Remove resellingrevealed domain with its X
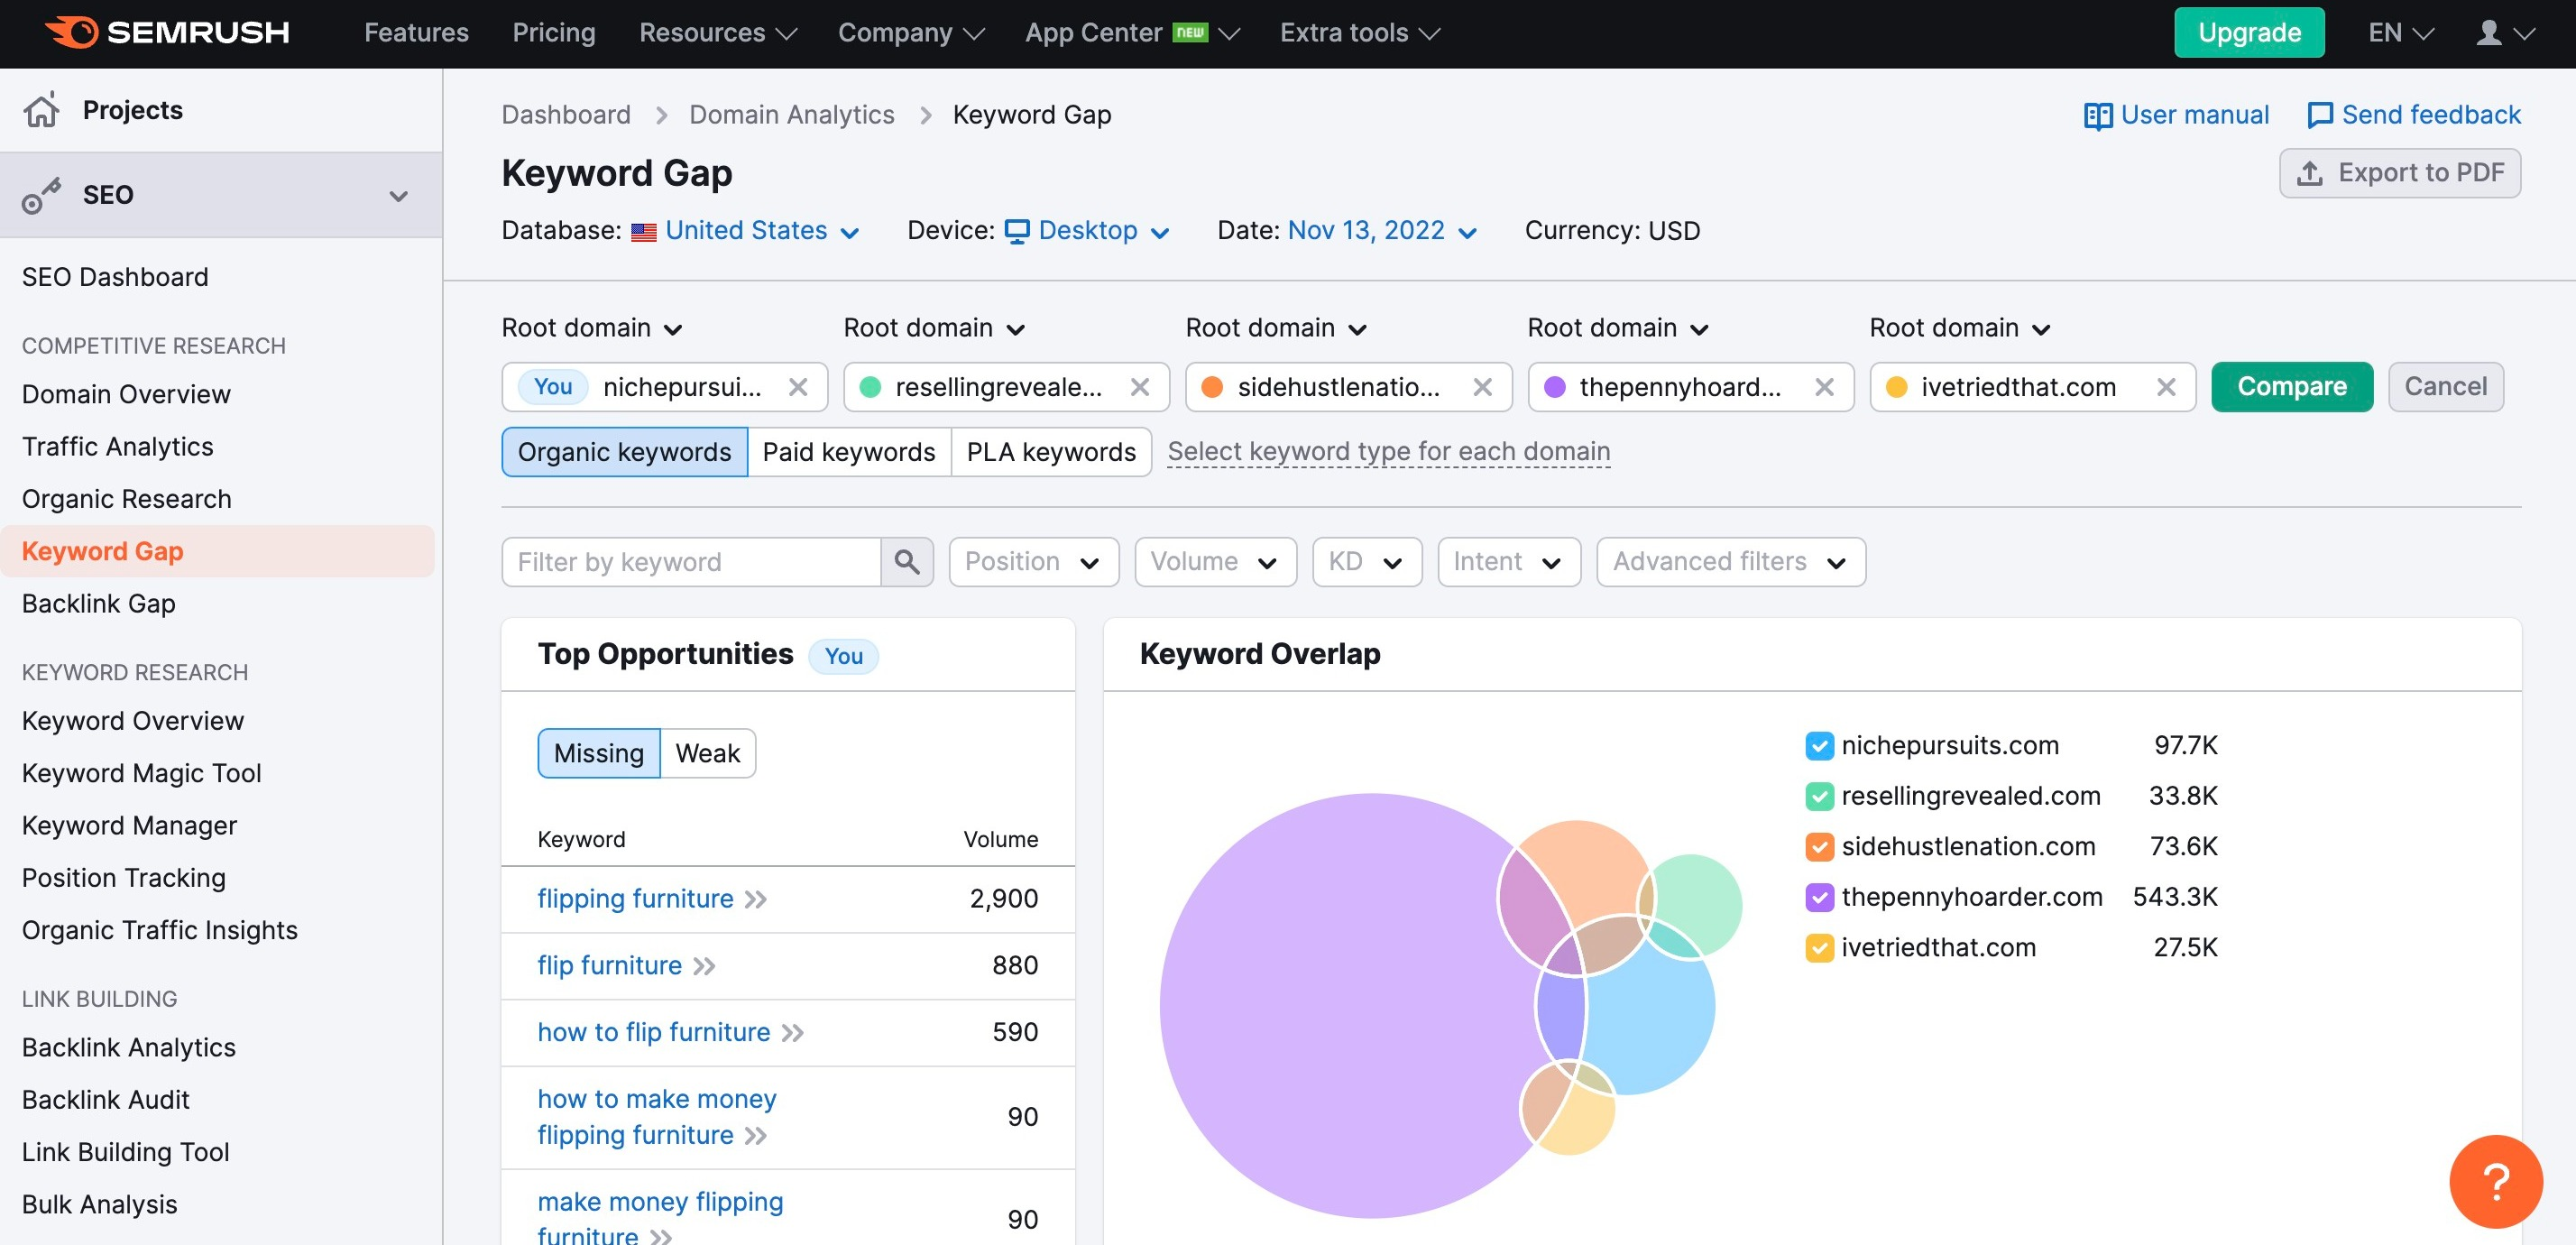Viewport: 2576px width, 1245px height. click(1140, 387)
